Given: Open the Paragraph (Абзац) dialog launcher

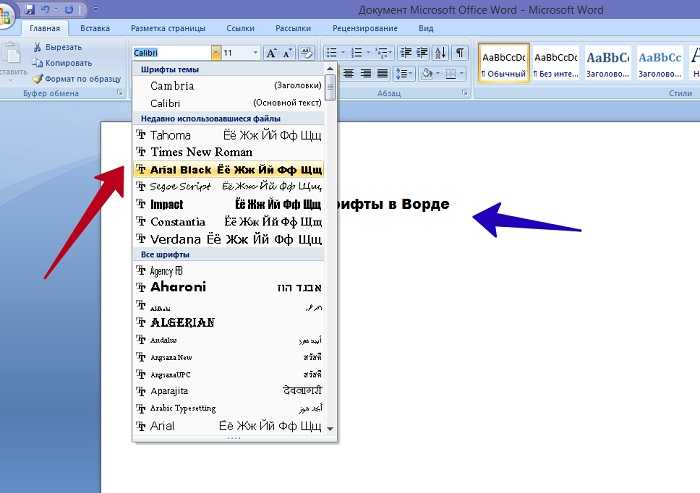Looking at the screenshot, I should pos(465,93).
